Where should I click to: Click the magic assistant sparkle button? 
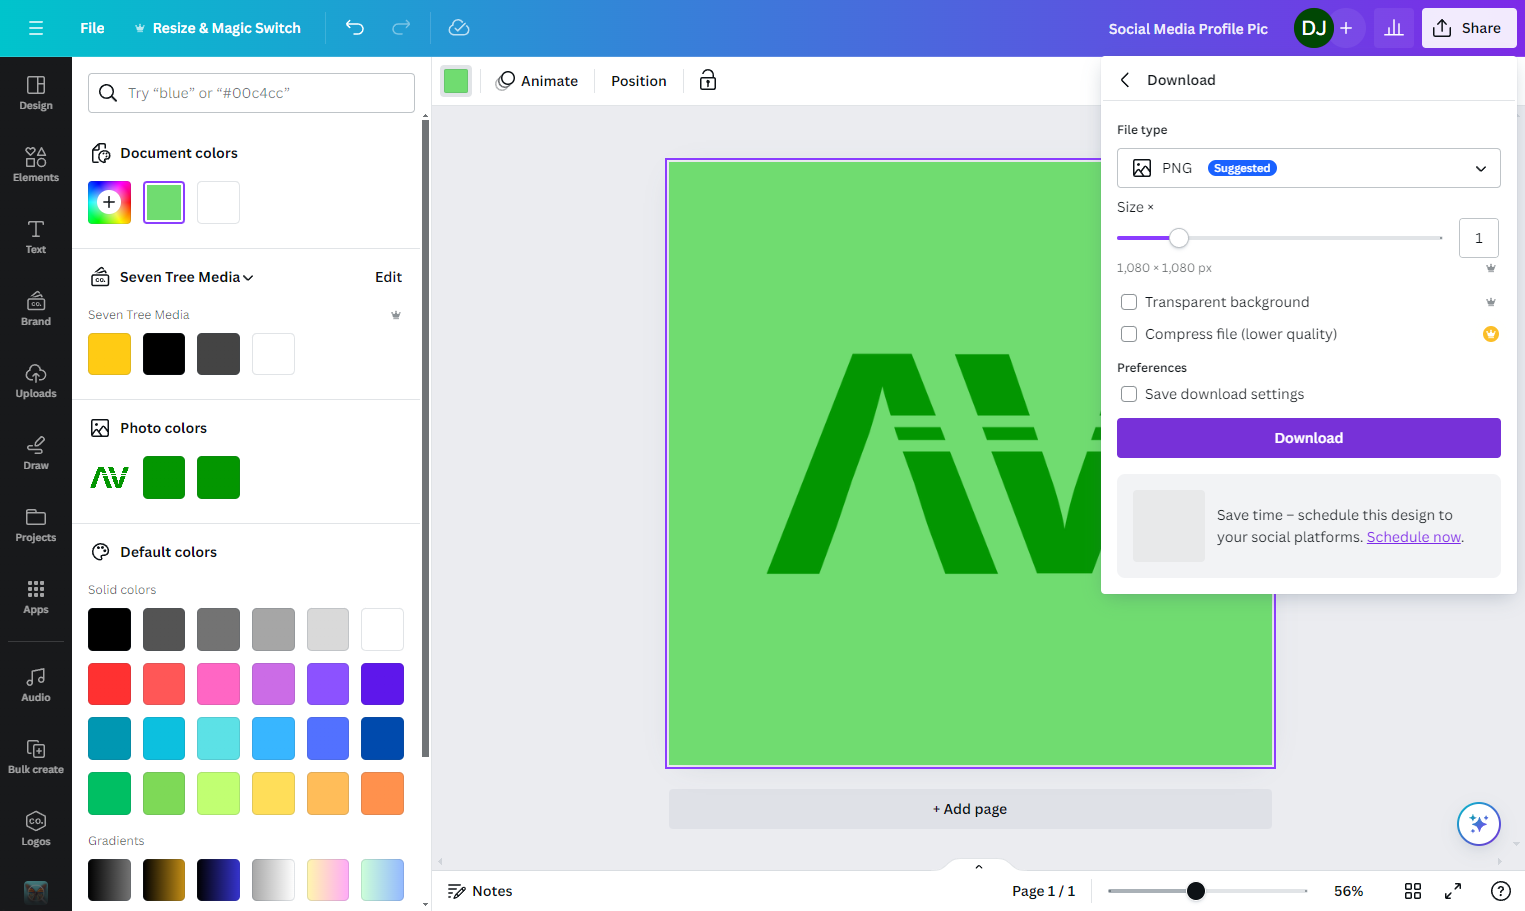point(1479,824)
